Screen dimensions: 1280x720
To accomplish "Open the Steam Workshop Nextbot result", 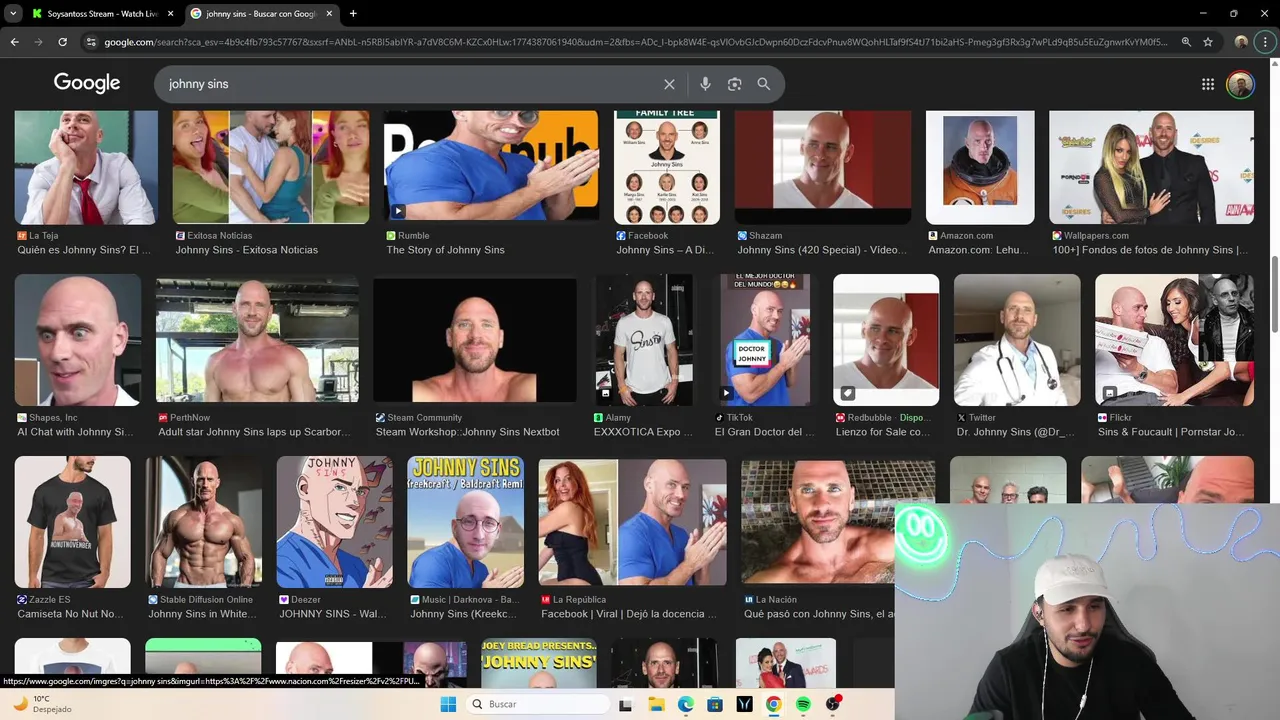I will pos(467,432).
